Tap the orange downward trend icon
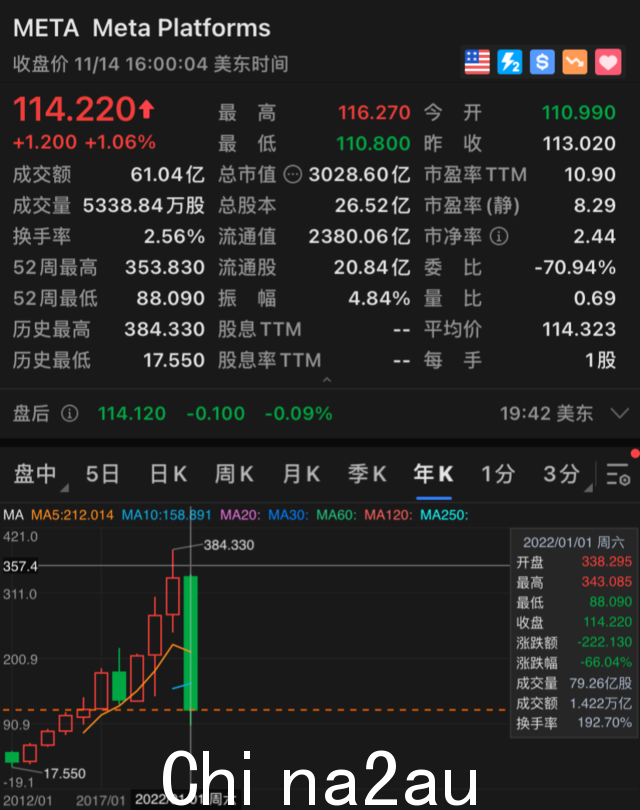The height and width of the screenshot is (810, 640). coord(574,63)
